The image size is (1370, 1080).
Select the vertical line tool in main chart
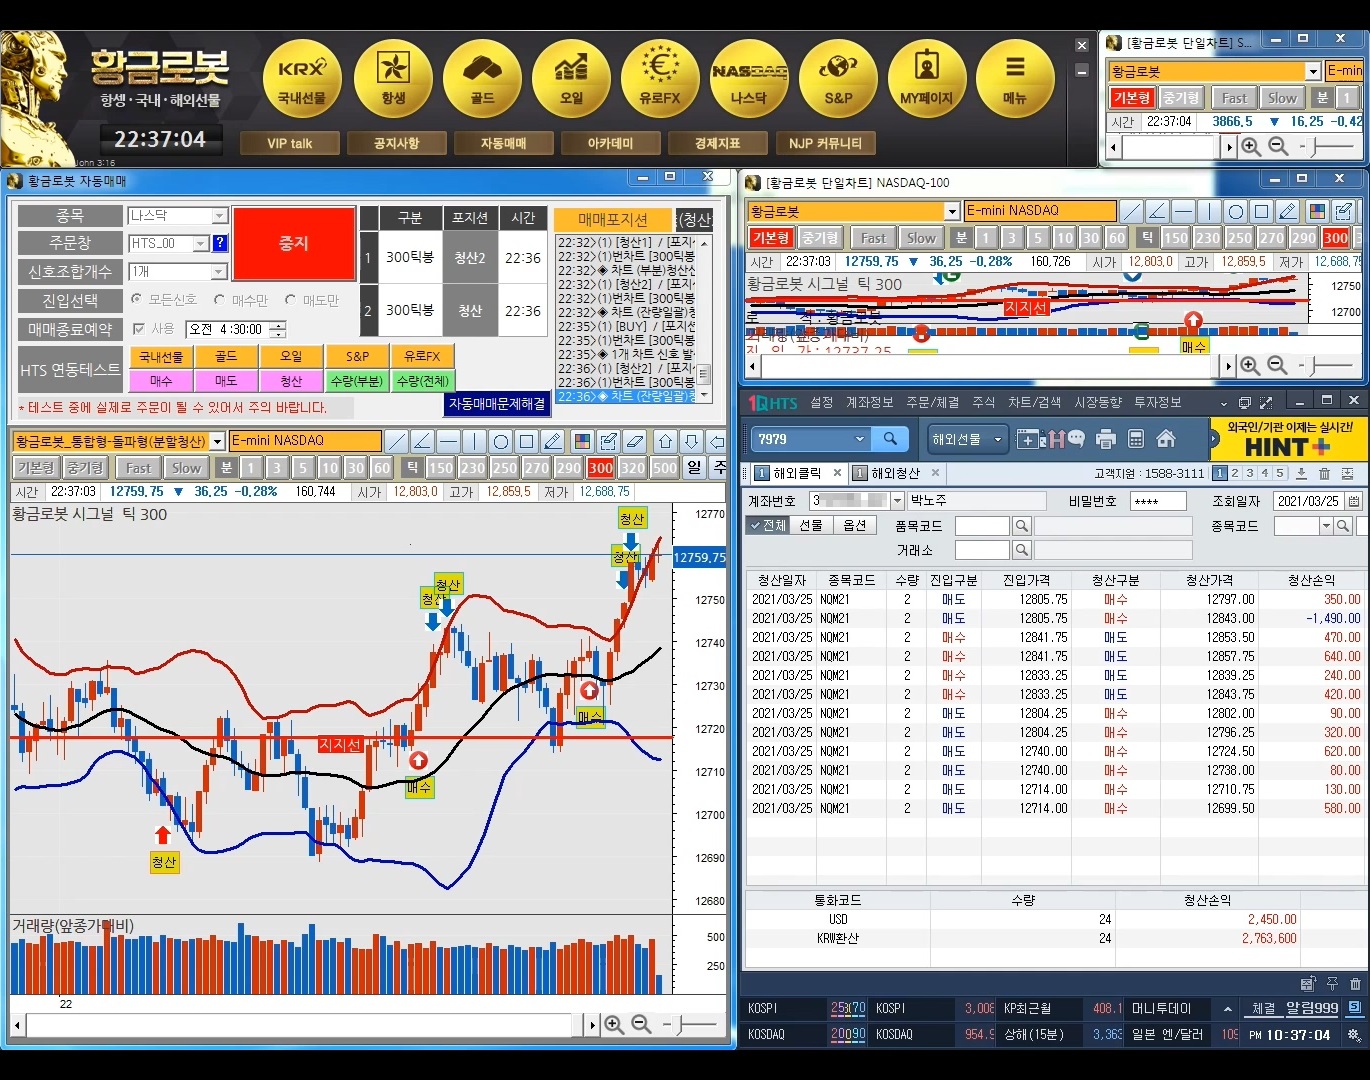pyautogui.click(x=474, y=441)
